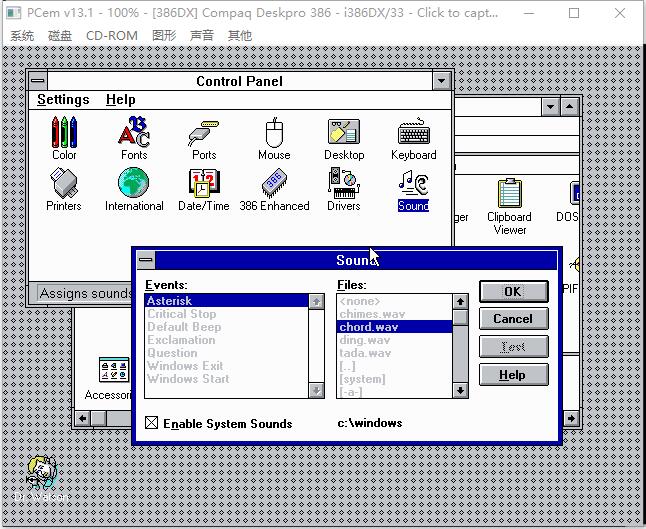Choose chimes.wav in the Files list
This screenshot has width=646, height=529.
coord(394,314)
